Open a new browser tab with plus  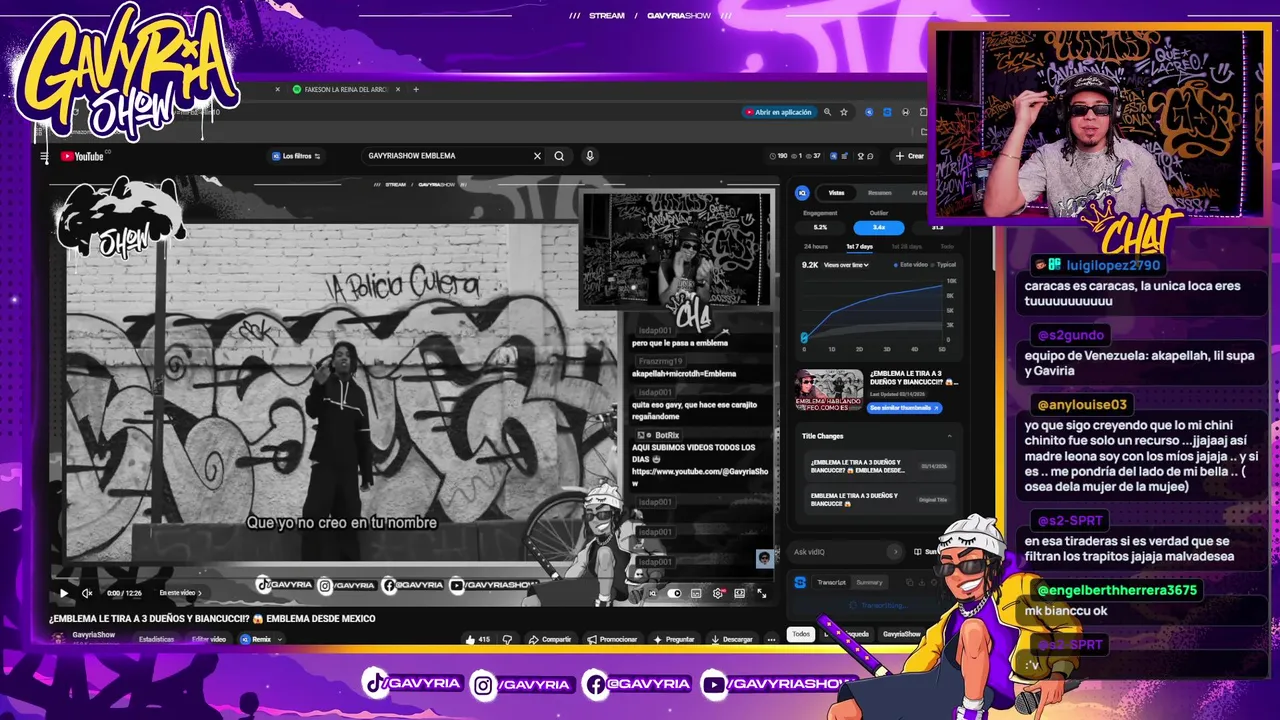tap(416, 89)
